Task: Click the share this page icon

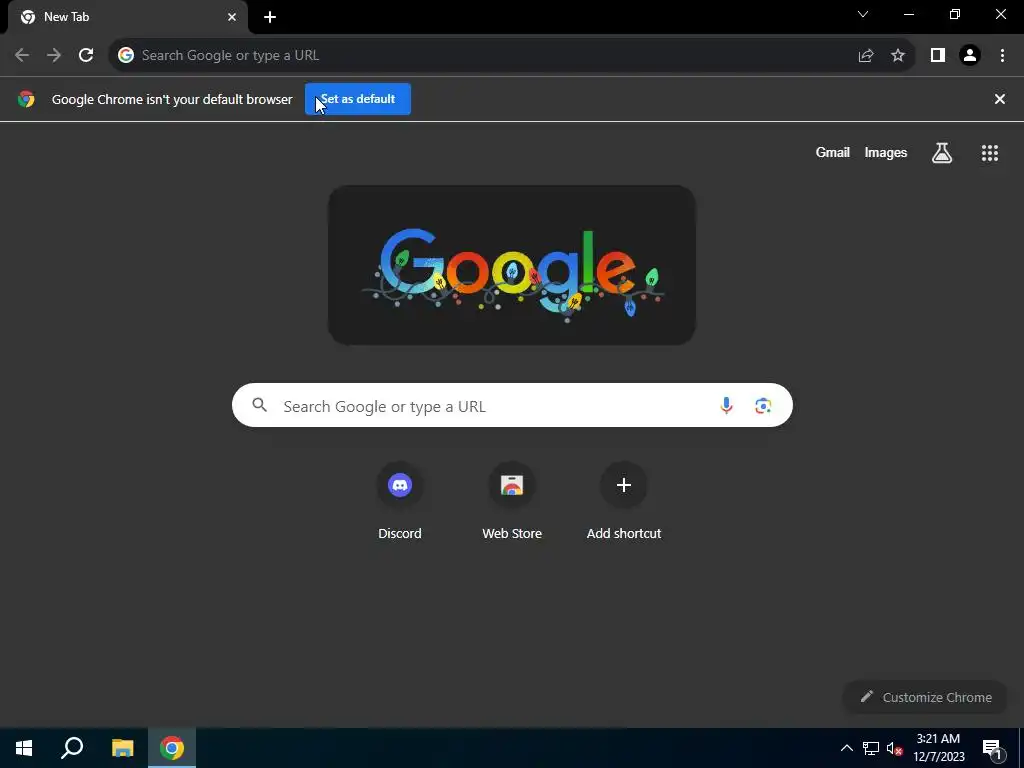Action: point(866,56)
